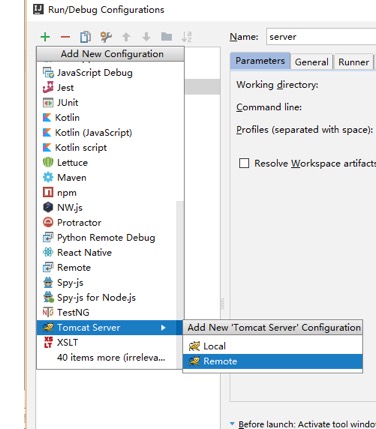376x429 pixels.
Task: Select Remote under Tomcat Server configuration
Action: tap(273, 361)
